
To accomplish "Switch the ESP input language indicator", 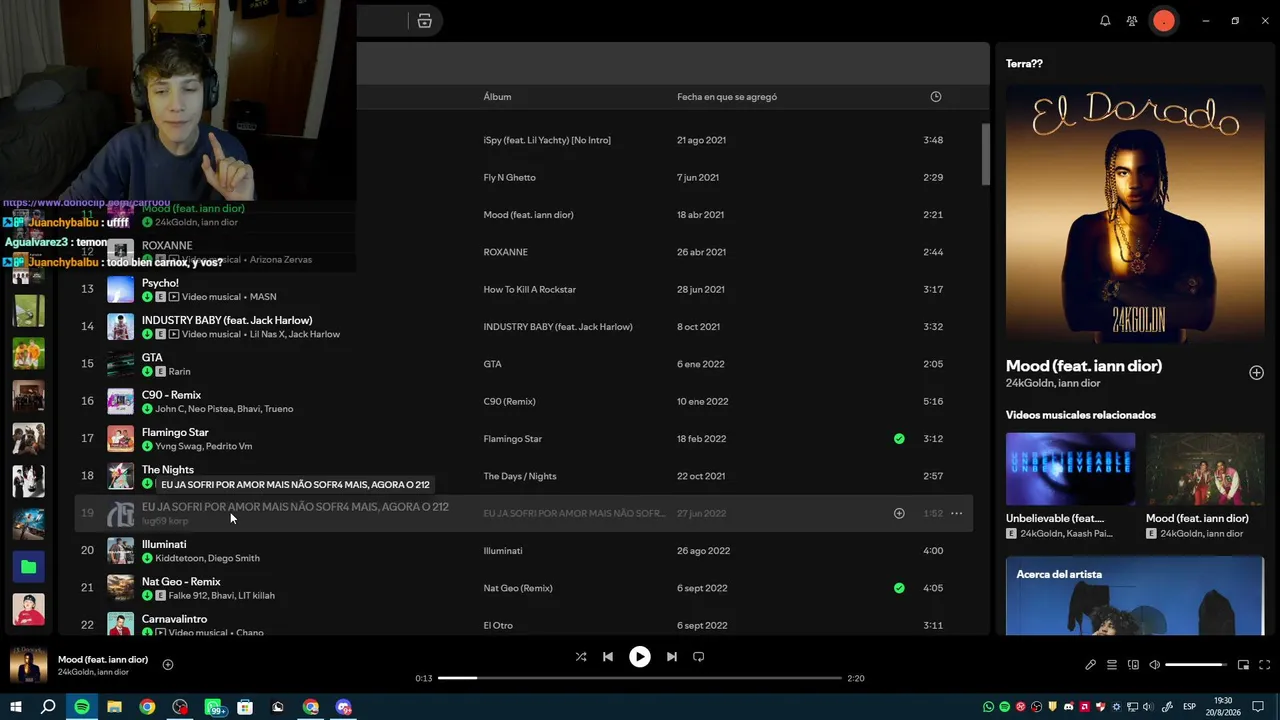I will (1190, 707).
